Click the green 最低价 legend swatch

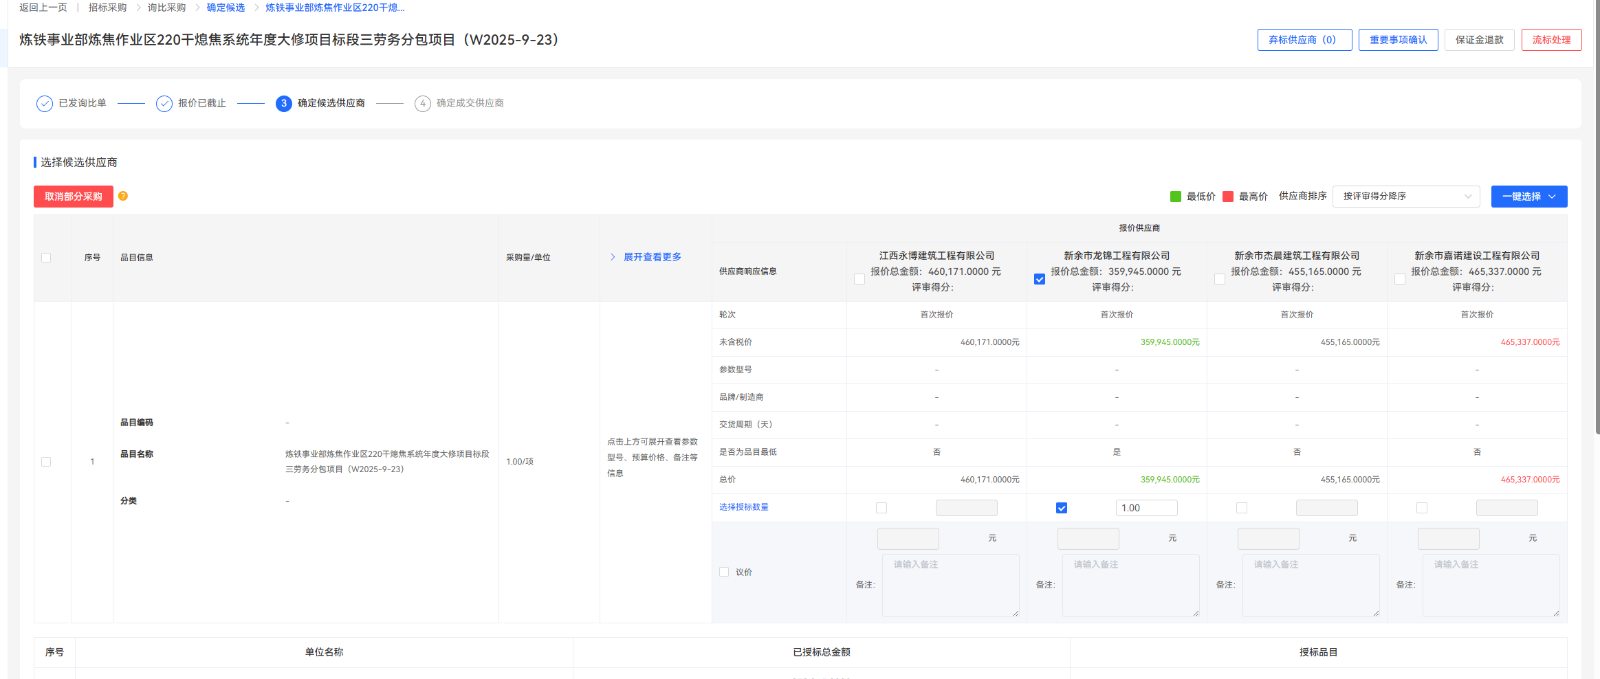pyautogui.click(x=1176, y=197)
